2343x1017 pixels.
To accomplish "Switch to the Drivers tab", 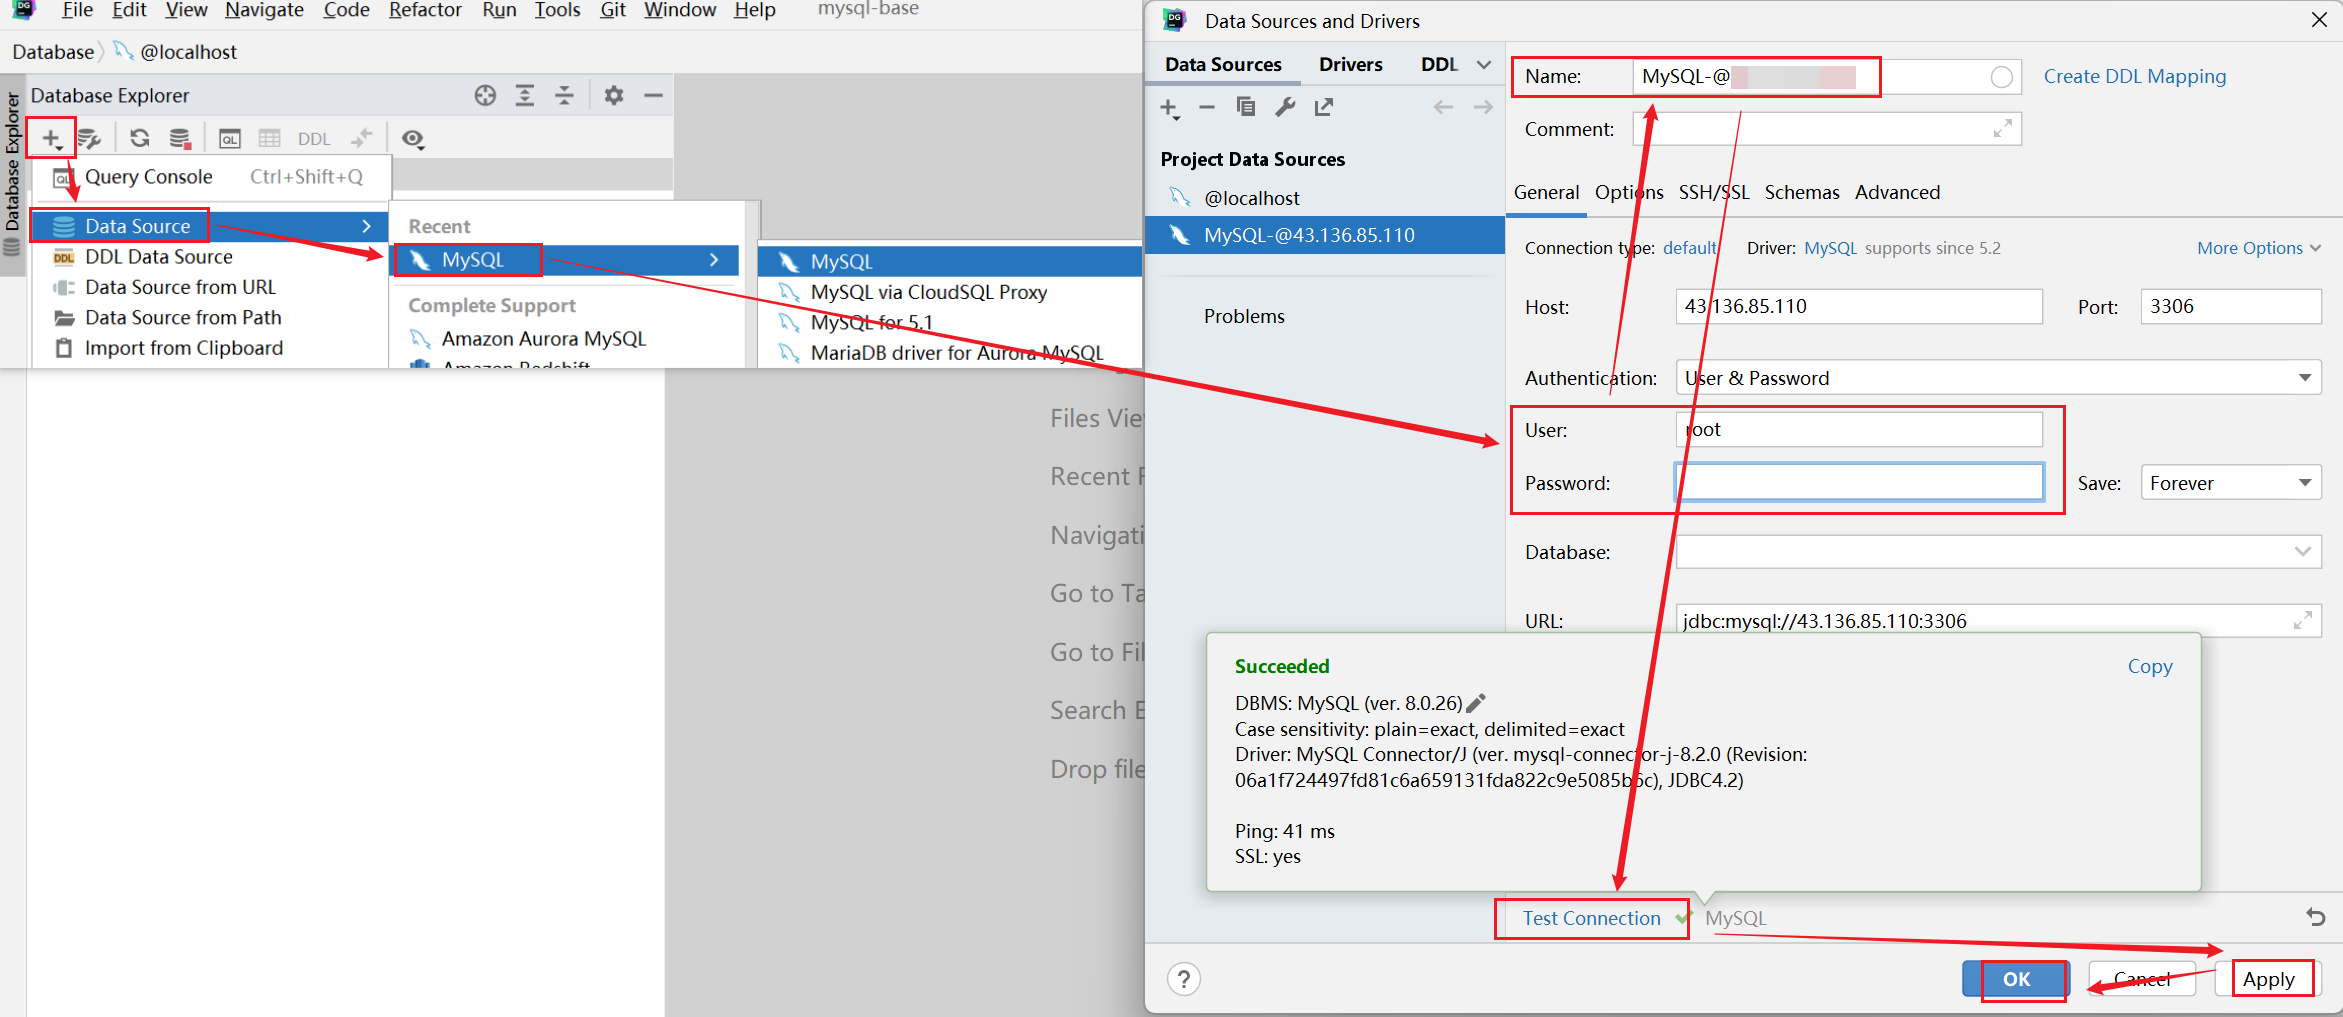I will tap(1350, 64).
